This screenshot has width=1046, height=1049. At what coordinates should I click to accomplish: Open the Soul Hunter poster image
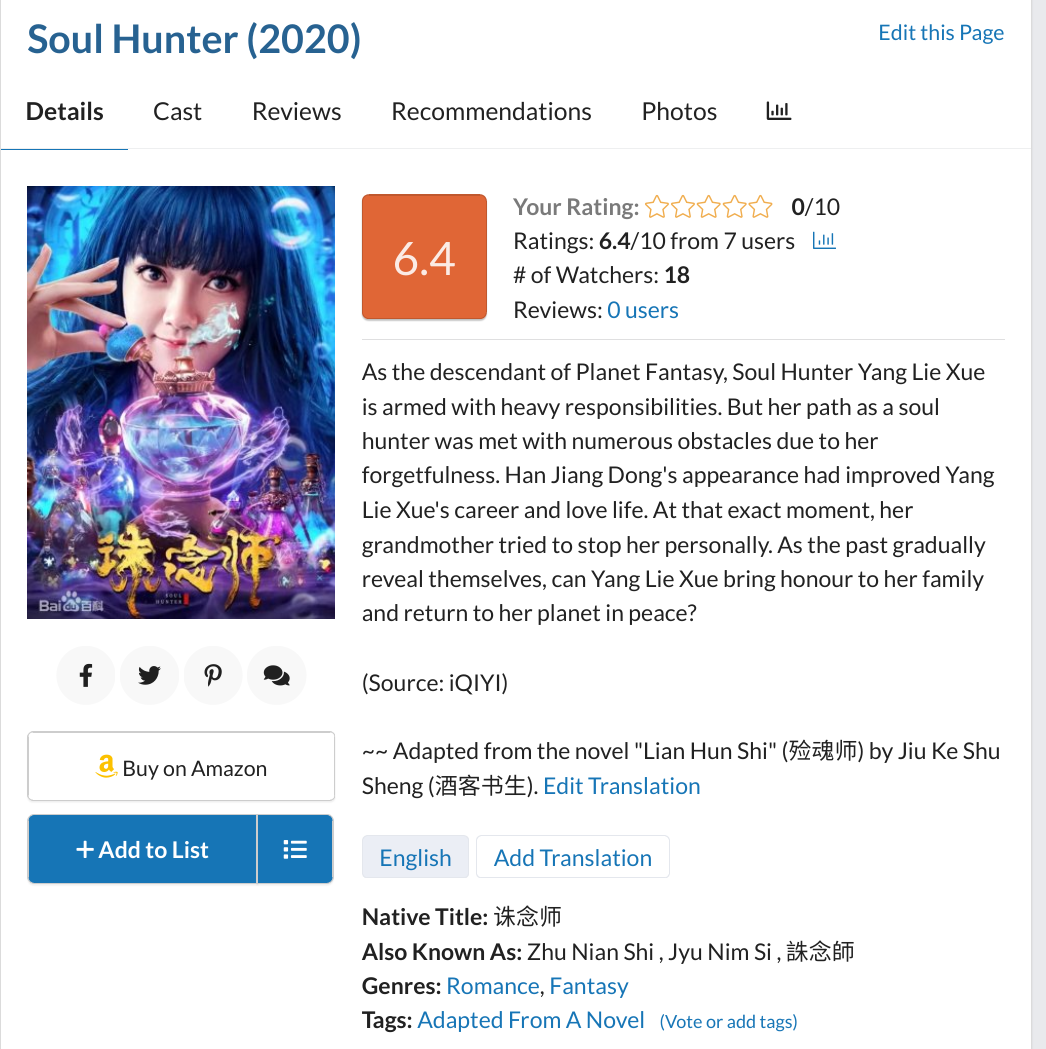coord(181,402)
